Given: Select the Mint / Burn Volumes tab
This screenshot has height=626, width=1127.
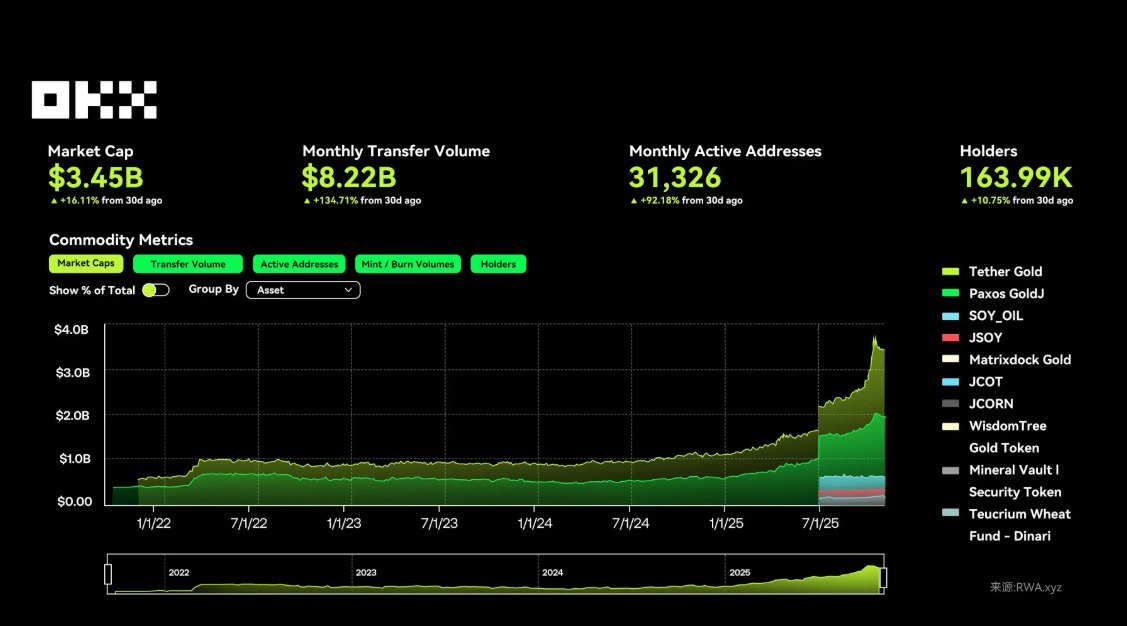Looking at the screenshot, I should tap(408, 264).
